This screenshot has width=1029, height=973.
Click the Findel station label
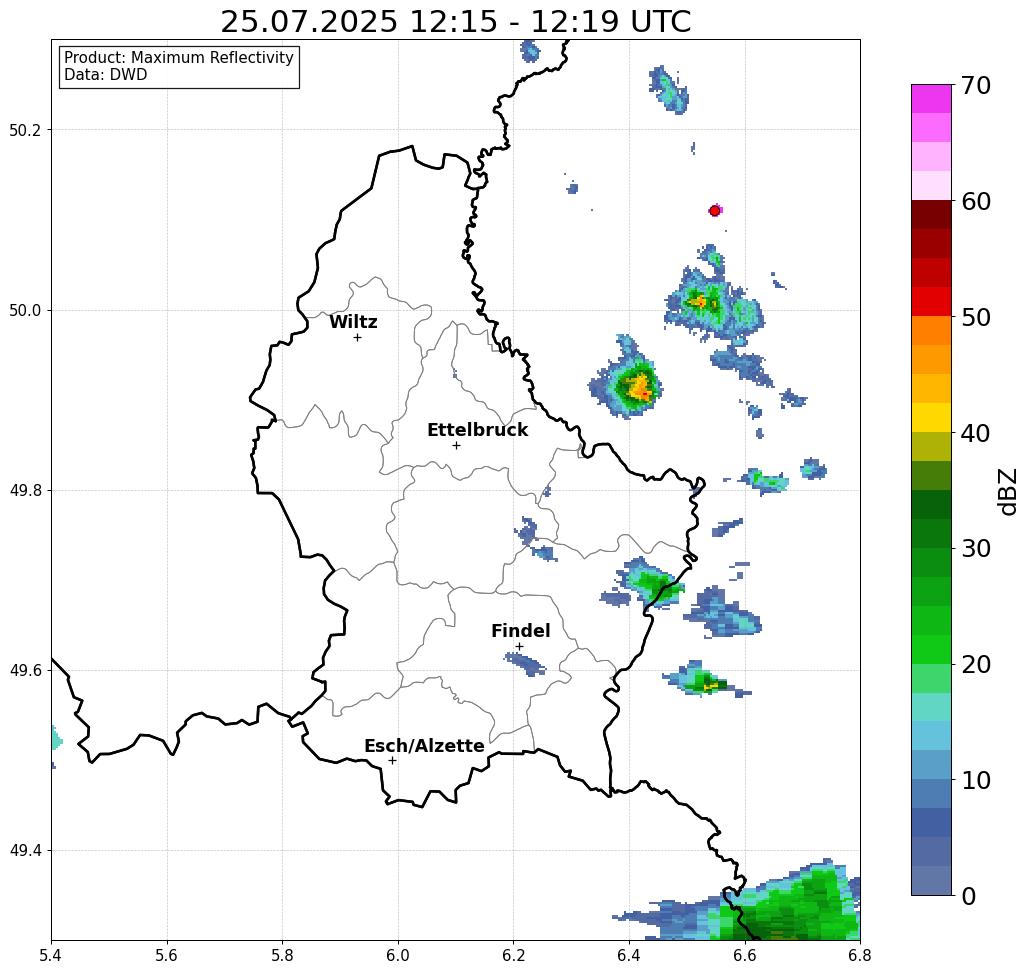click(520, 631)
